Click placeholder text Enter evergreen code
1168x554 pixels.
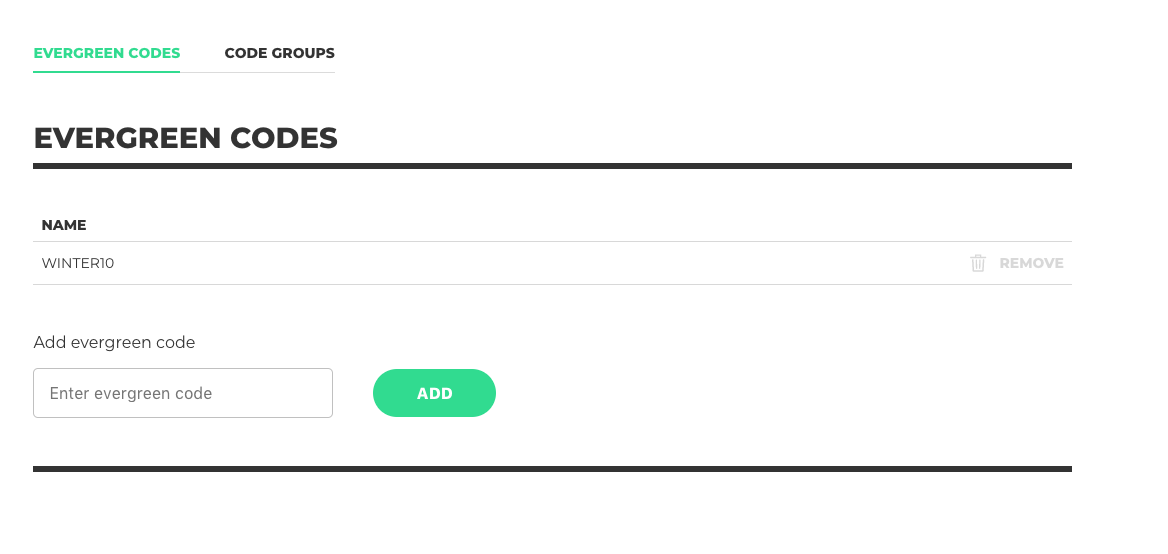tap(131, 393)
